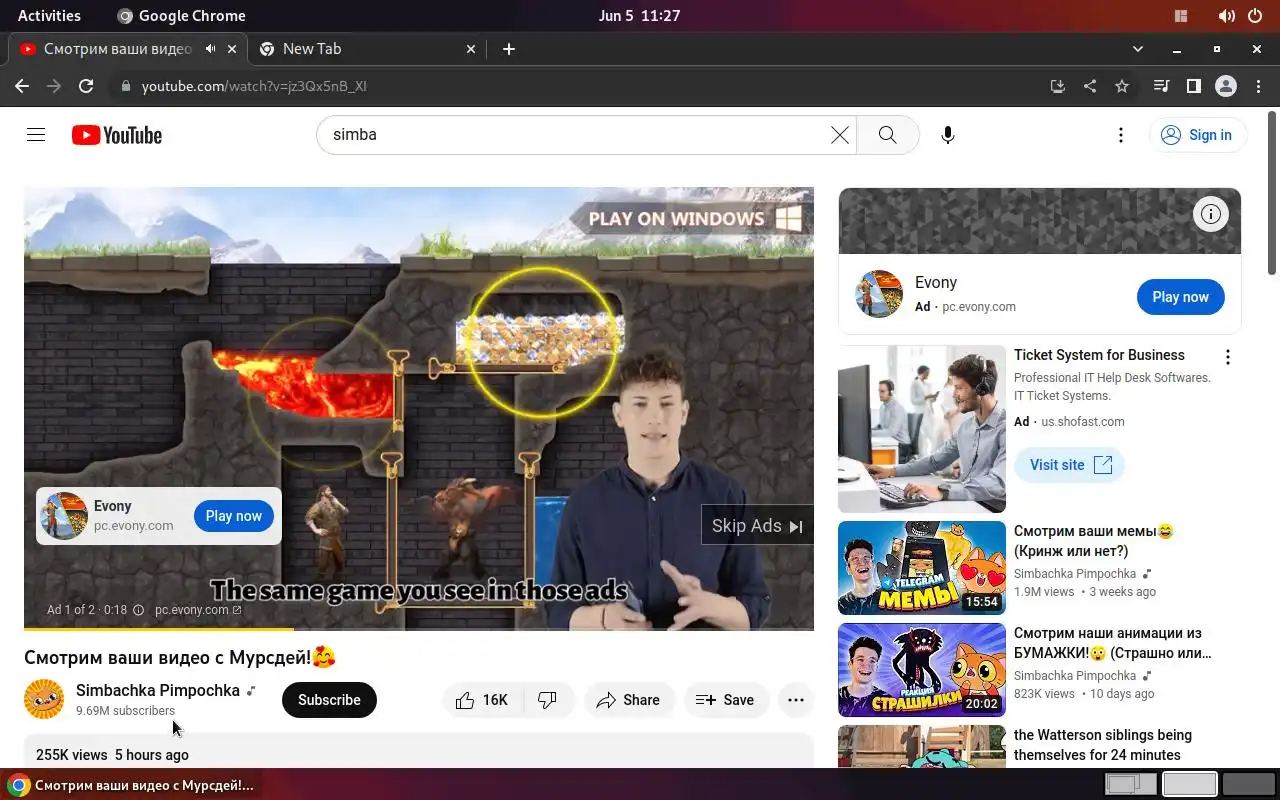The width and height of the screenshot is (1280, 800).
Task: Close the New Tab tab
Action: point(471,49)
